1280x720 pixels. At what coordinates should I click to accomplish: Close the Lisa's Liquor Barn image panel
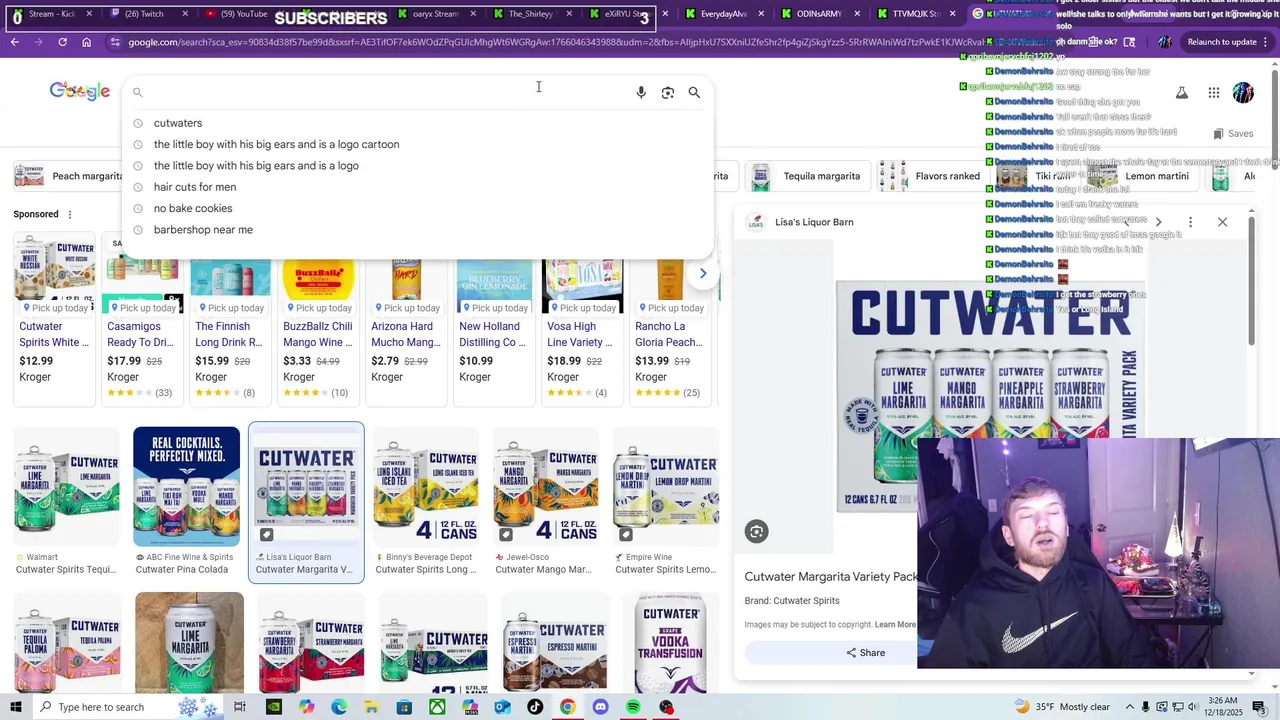(x=1222, y=222)
